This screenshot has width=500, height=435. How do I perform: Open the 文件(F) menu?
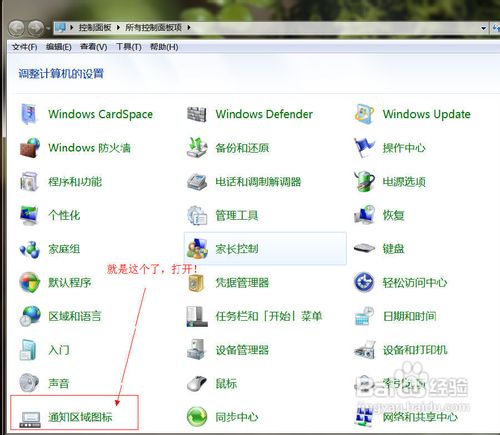click(24, 47)
